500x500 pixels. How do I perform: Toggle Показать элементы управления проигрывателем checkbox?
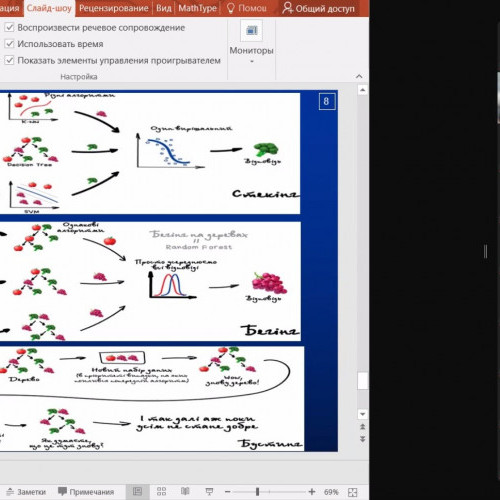coord(10,60)
